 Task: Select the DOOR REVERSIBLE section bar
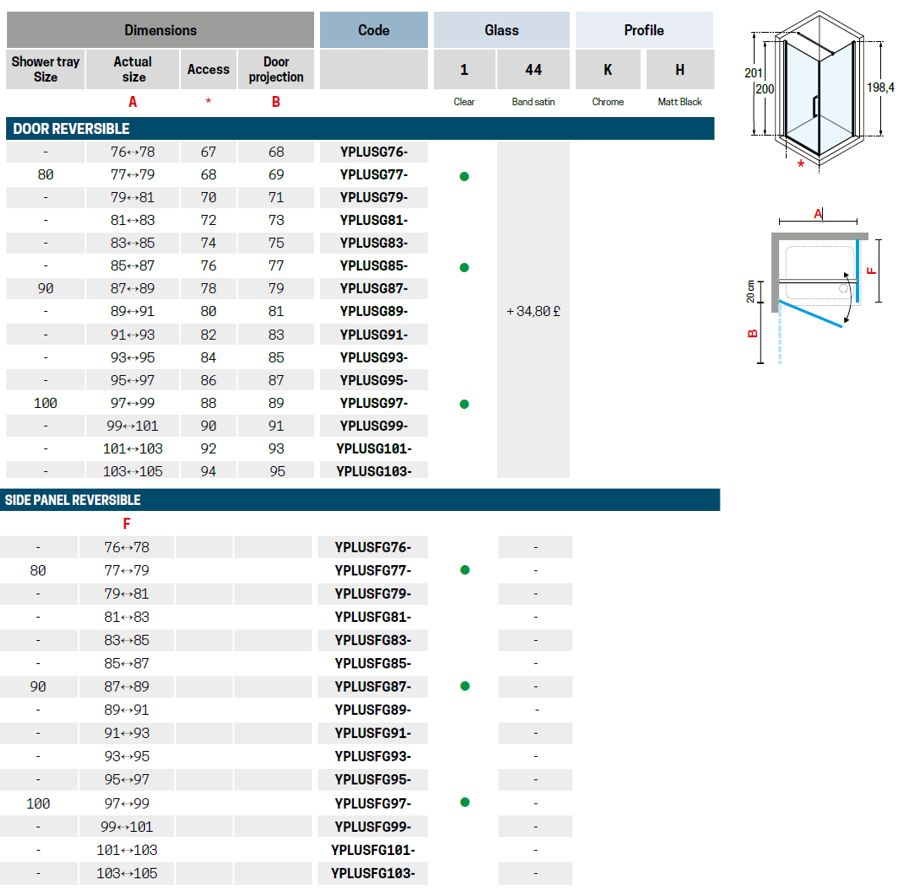[x=360, y=129]
